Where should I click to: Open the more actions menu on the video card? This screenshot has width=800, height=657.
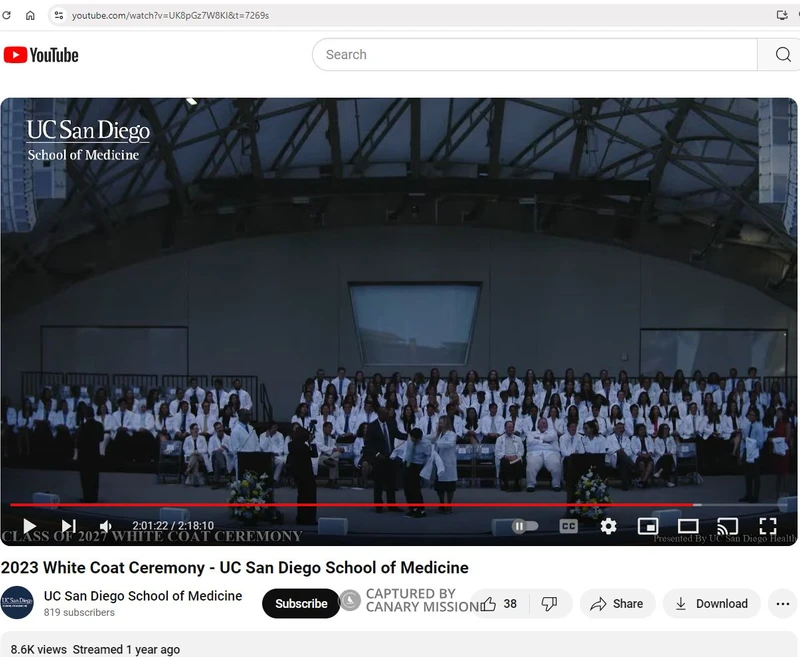[x=782, y=603]
